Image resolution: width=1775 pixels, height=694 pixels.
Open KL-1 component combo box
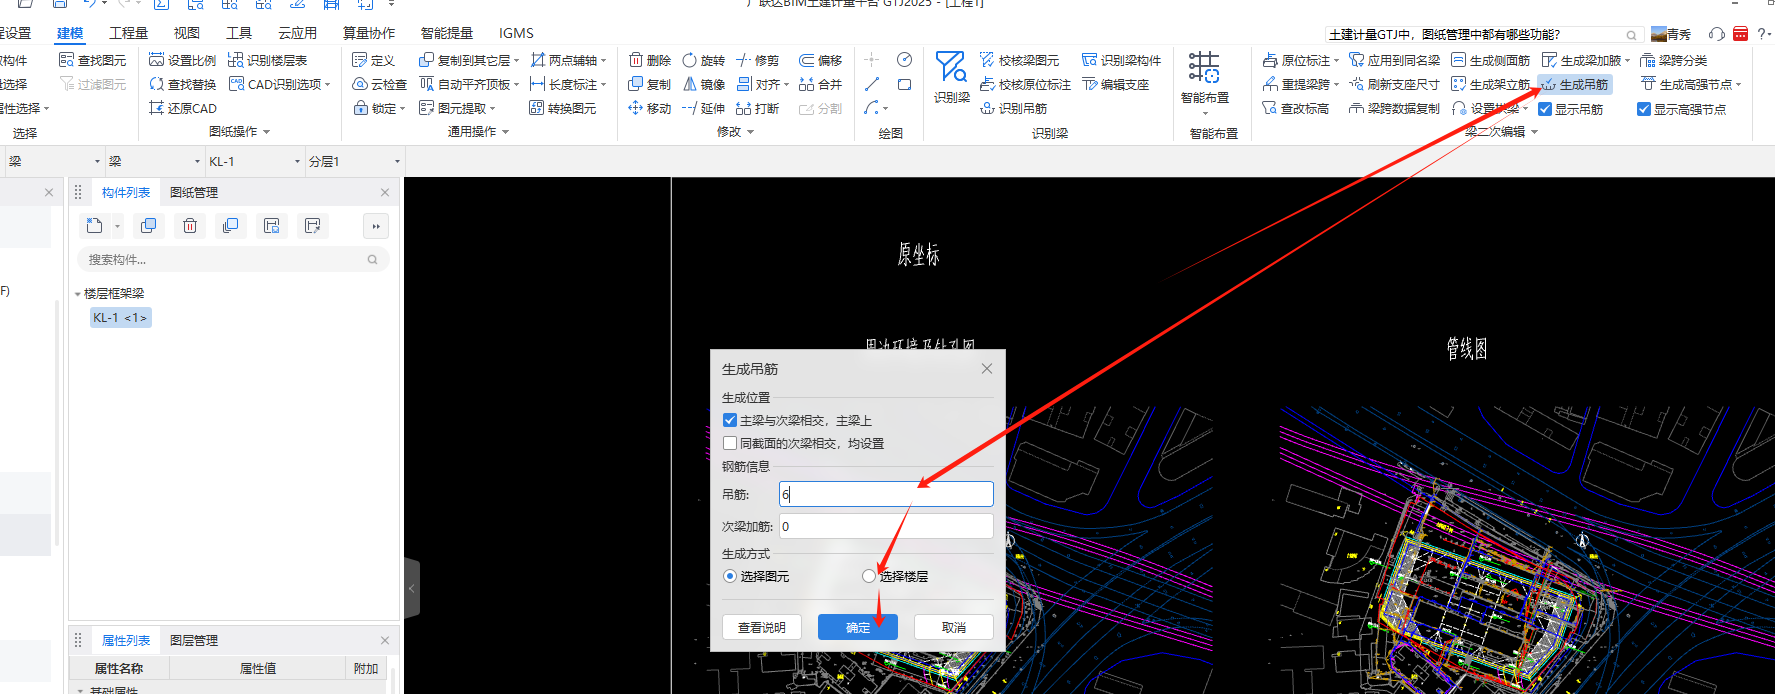pyautogui.click(x=254, y=161)
